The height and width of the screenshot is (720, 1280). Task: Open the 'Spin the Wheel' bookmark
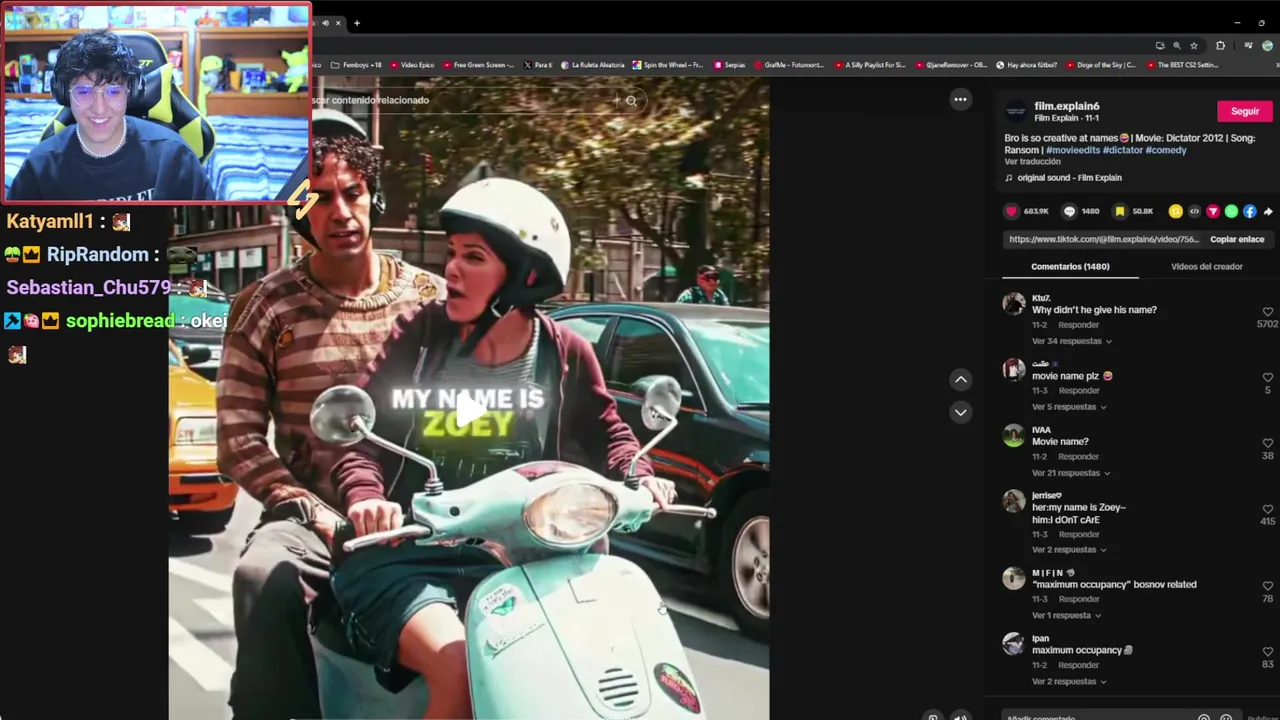[667, 65]
